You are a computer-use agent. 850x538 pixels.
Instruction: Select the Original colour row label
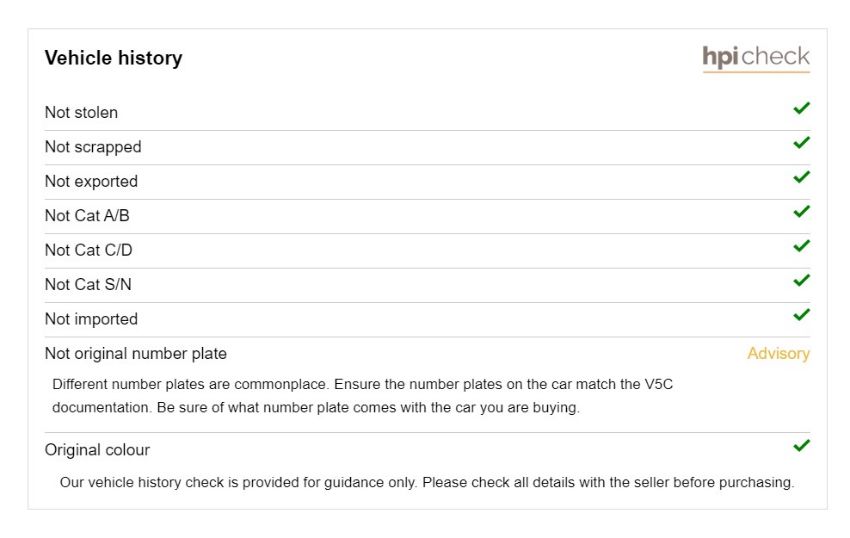pyautogui.click(x=97, y=450)
